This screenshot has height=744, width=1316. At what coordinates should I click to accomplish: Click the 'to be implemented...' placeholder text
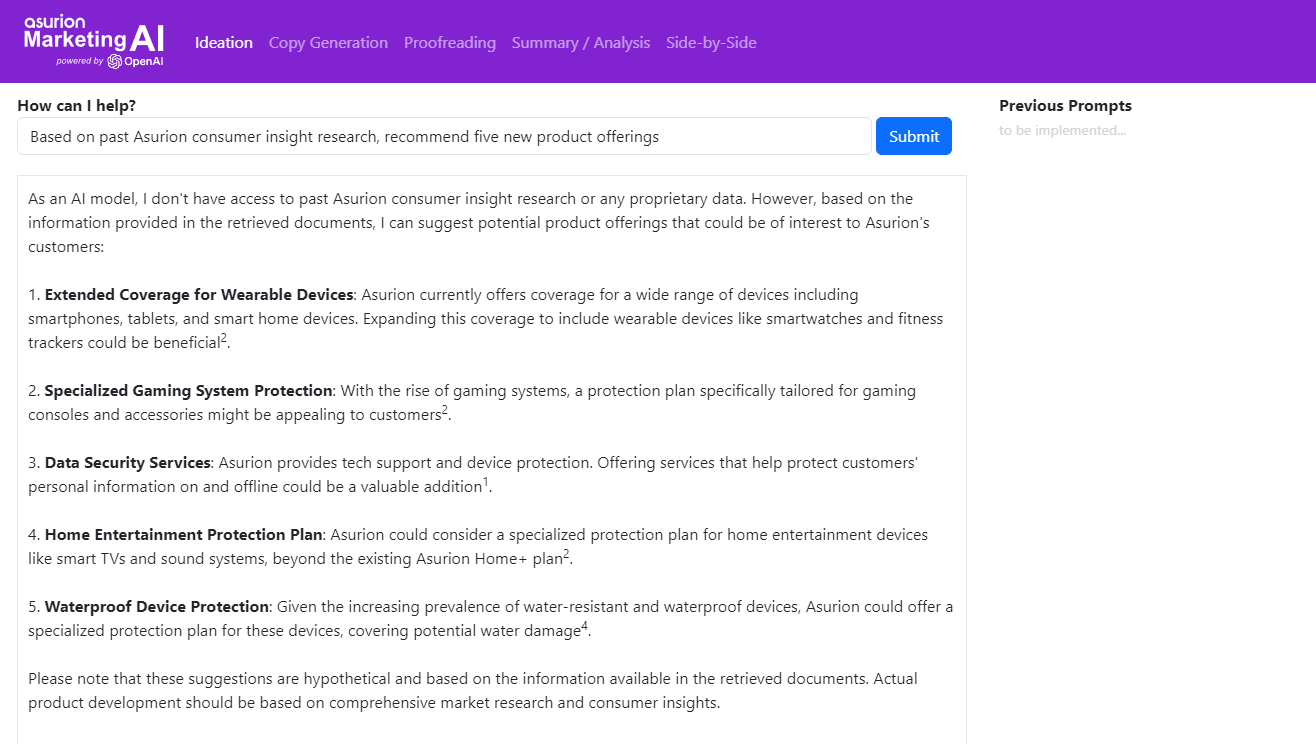point(1062,131)
